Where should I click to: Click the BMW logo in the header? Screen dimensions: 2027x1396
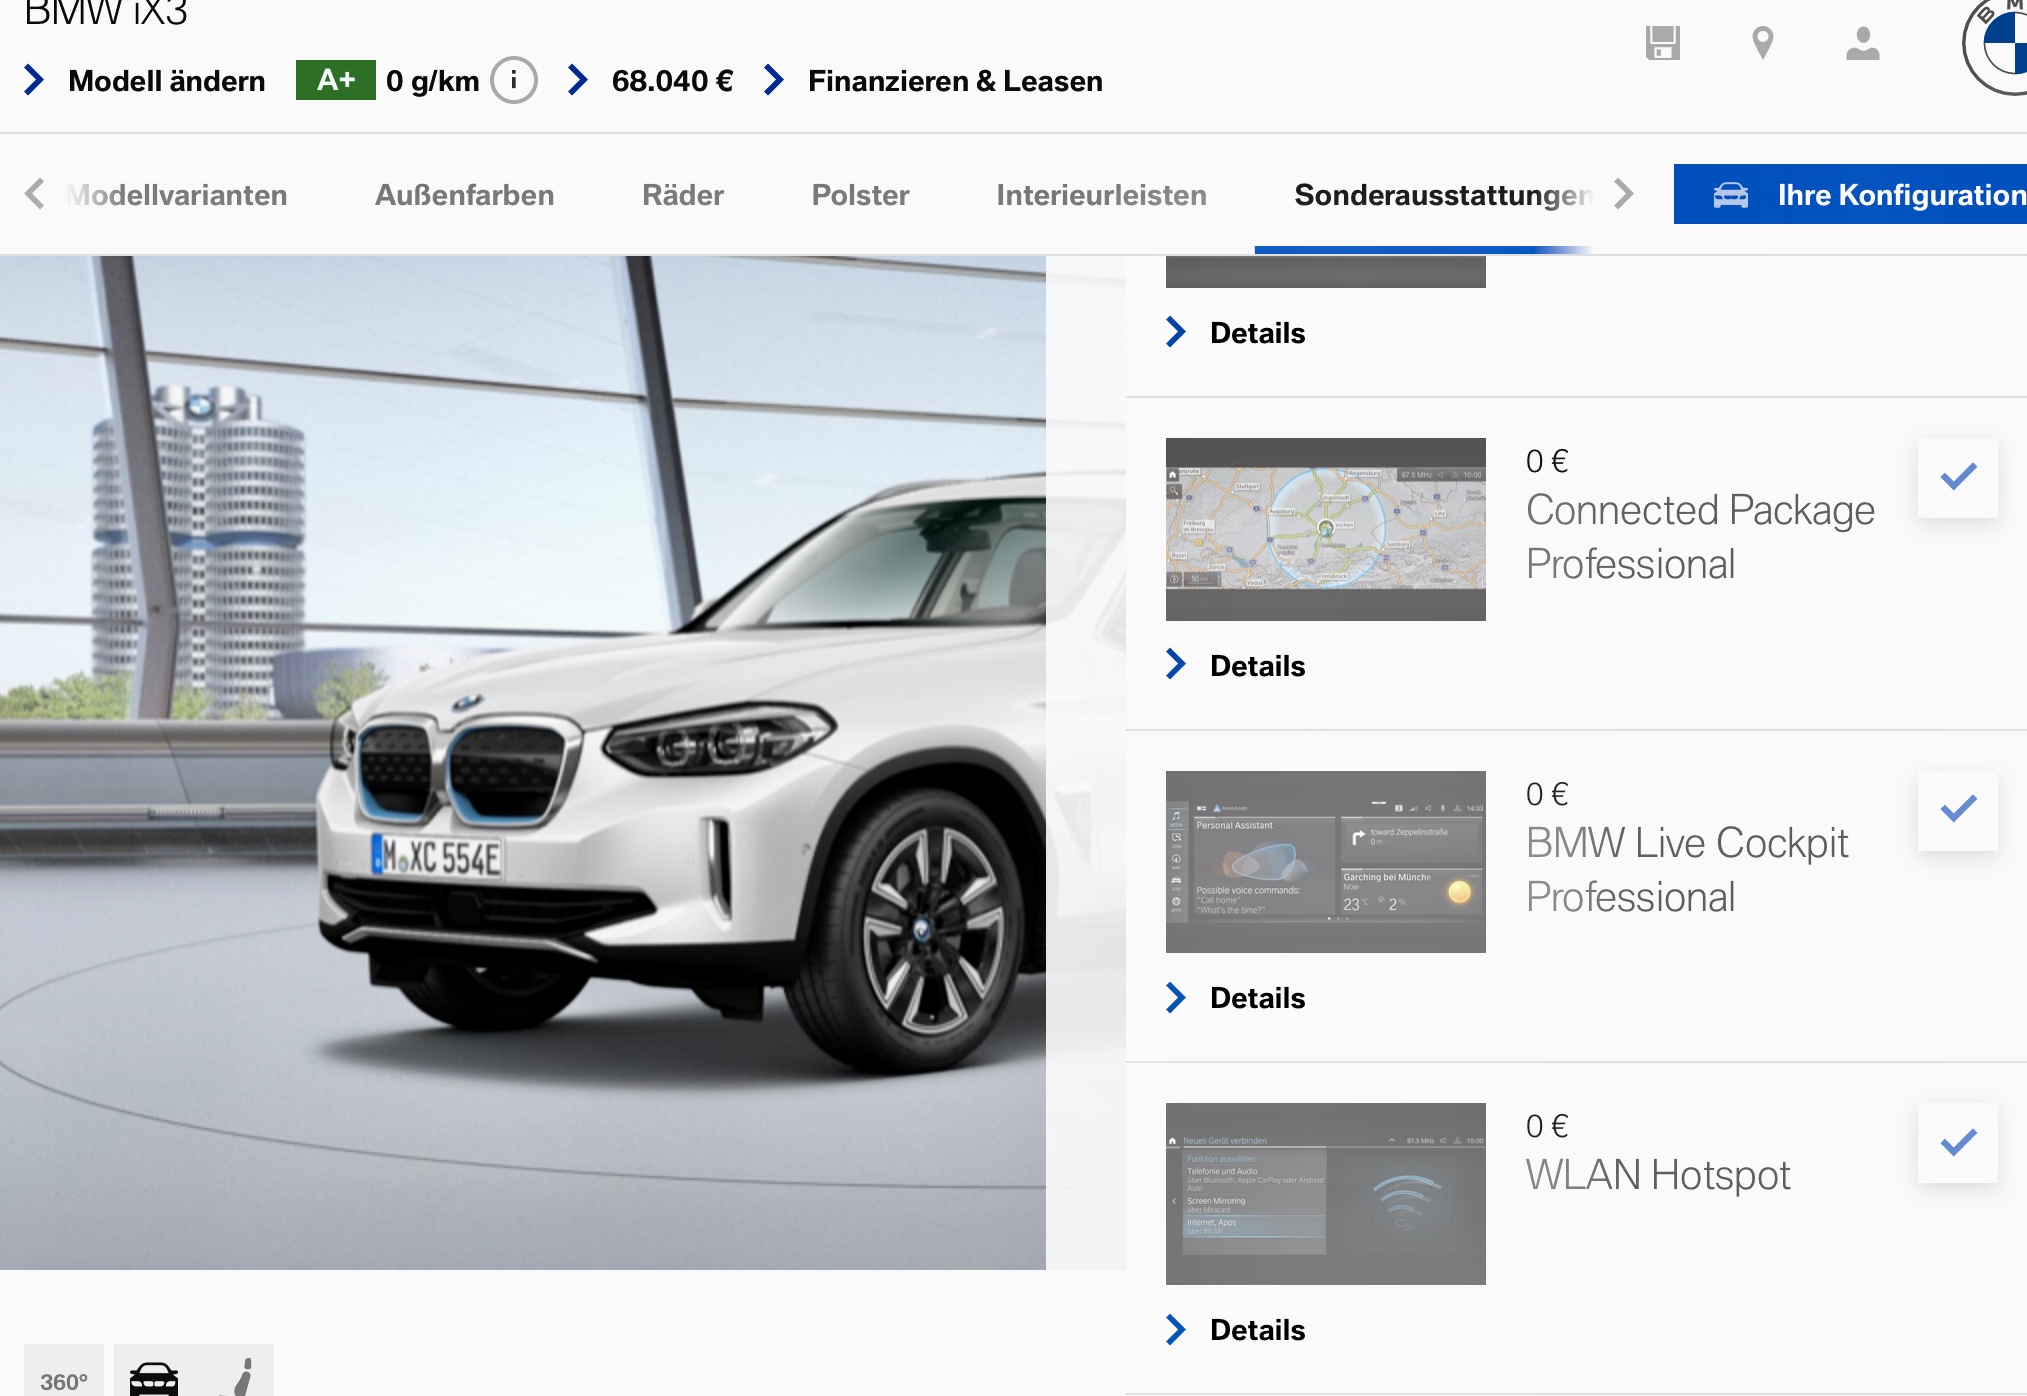point(1996,45)
